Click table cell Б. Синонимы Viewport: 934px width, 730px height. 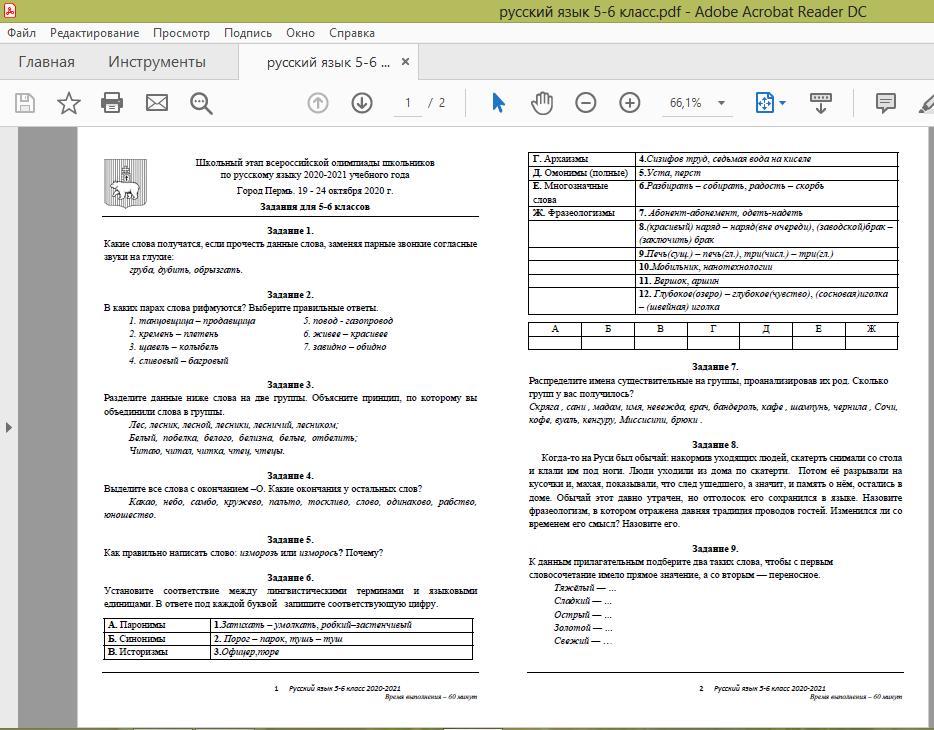pos(157,639)
